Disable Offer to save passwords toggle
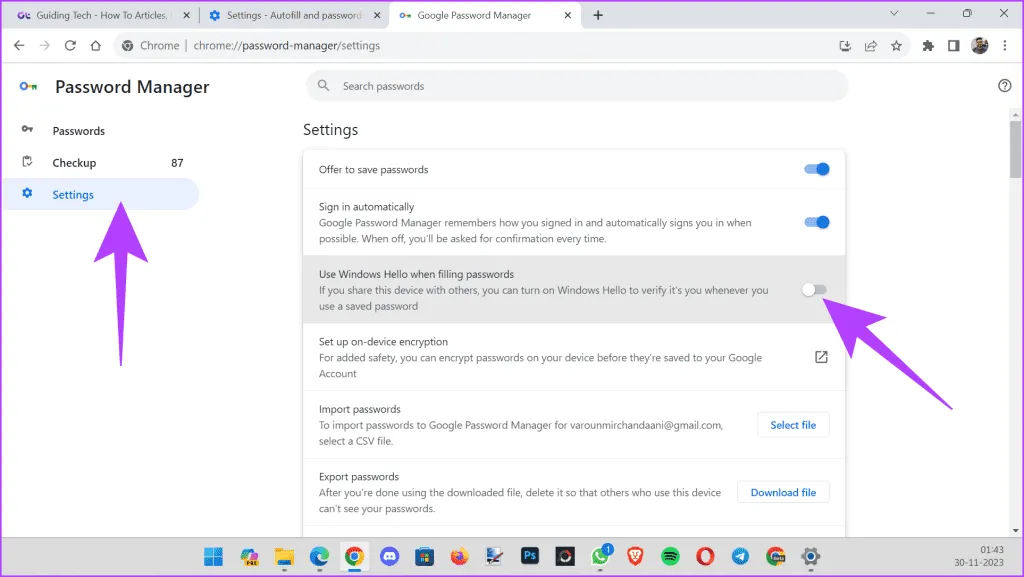 (817, 170)
